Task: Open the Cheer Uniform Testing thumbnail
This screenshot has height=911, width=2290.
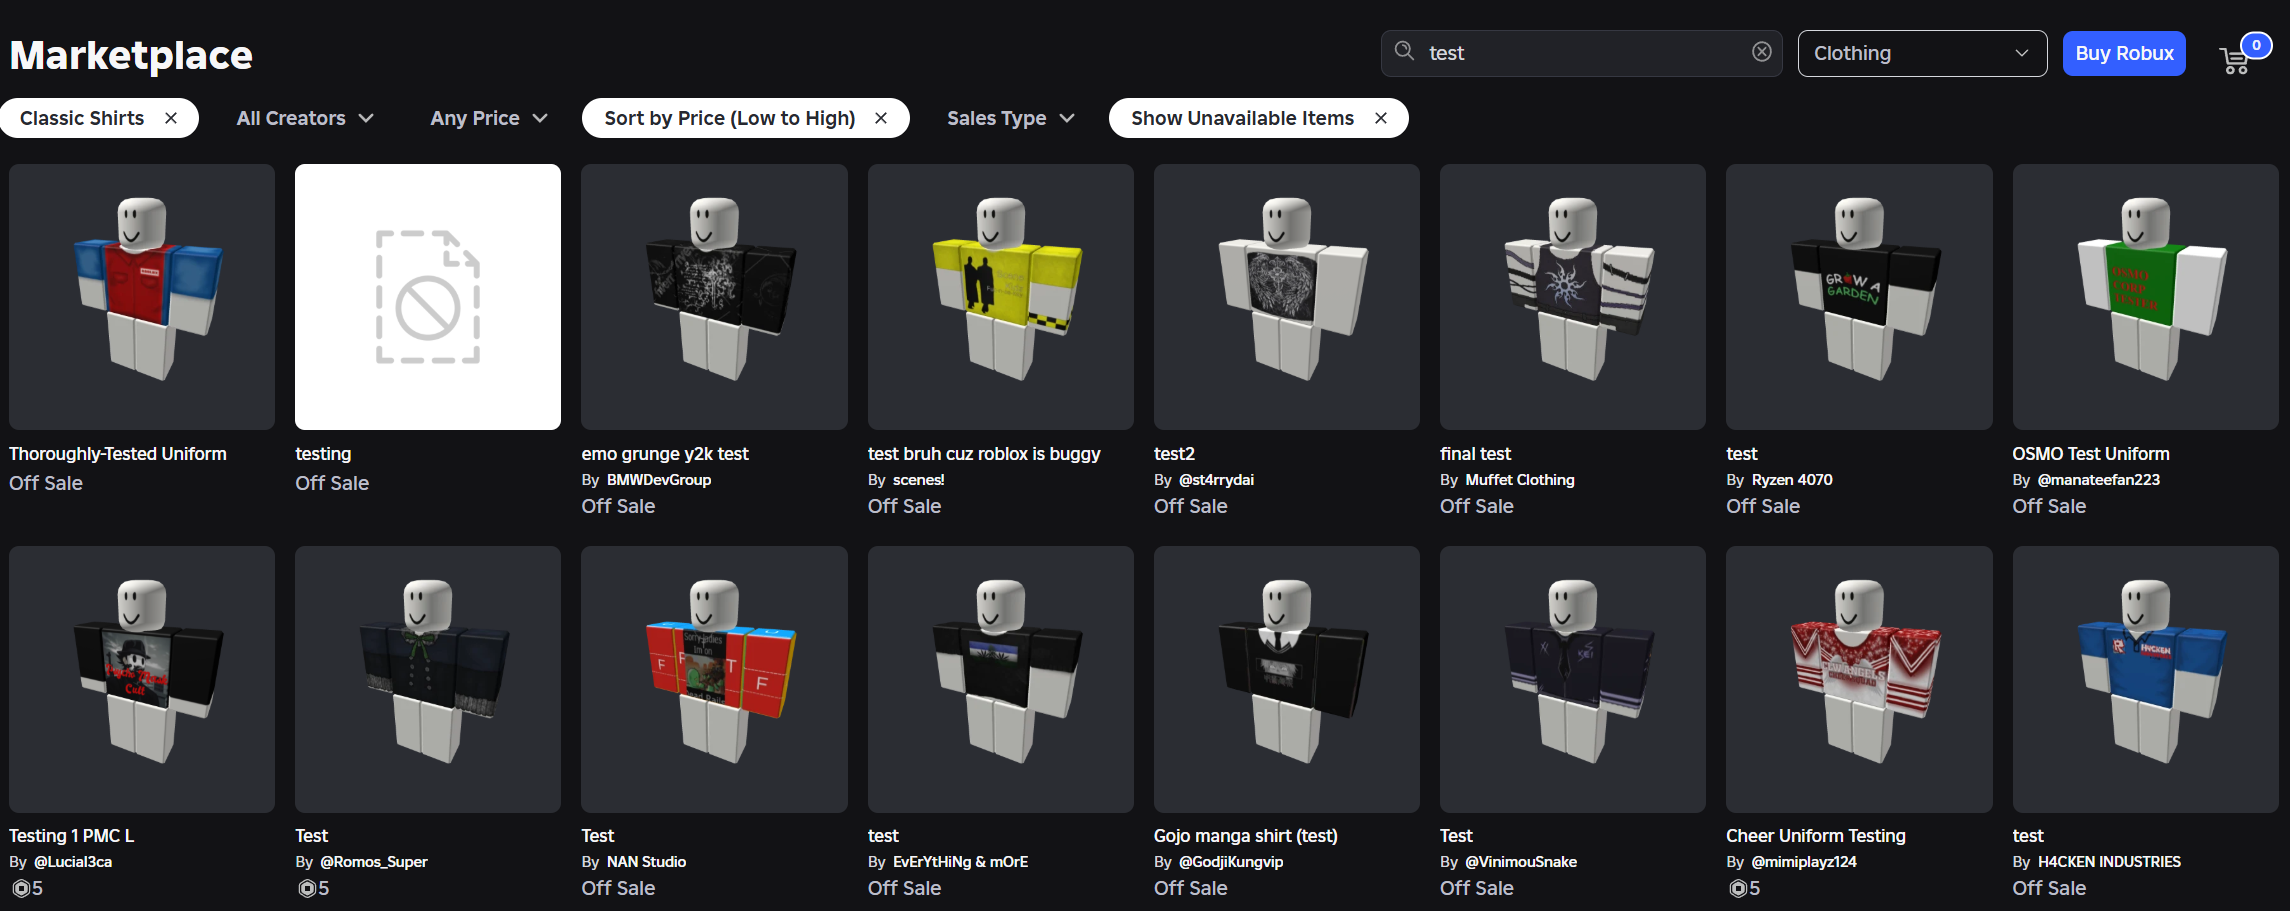Action: coord(1859,679)
